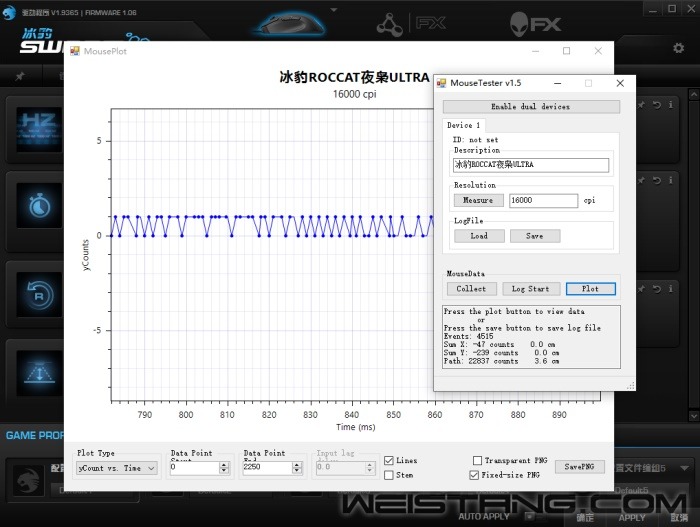Click the Collect mouse data button
This screenshot has width=700, height=527.
tap(471, 289)
